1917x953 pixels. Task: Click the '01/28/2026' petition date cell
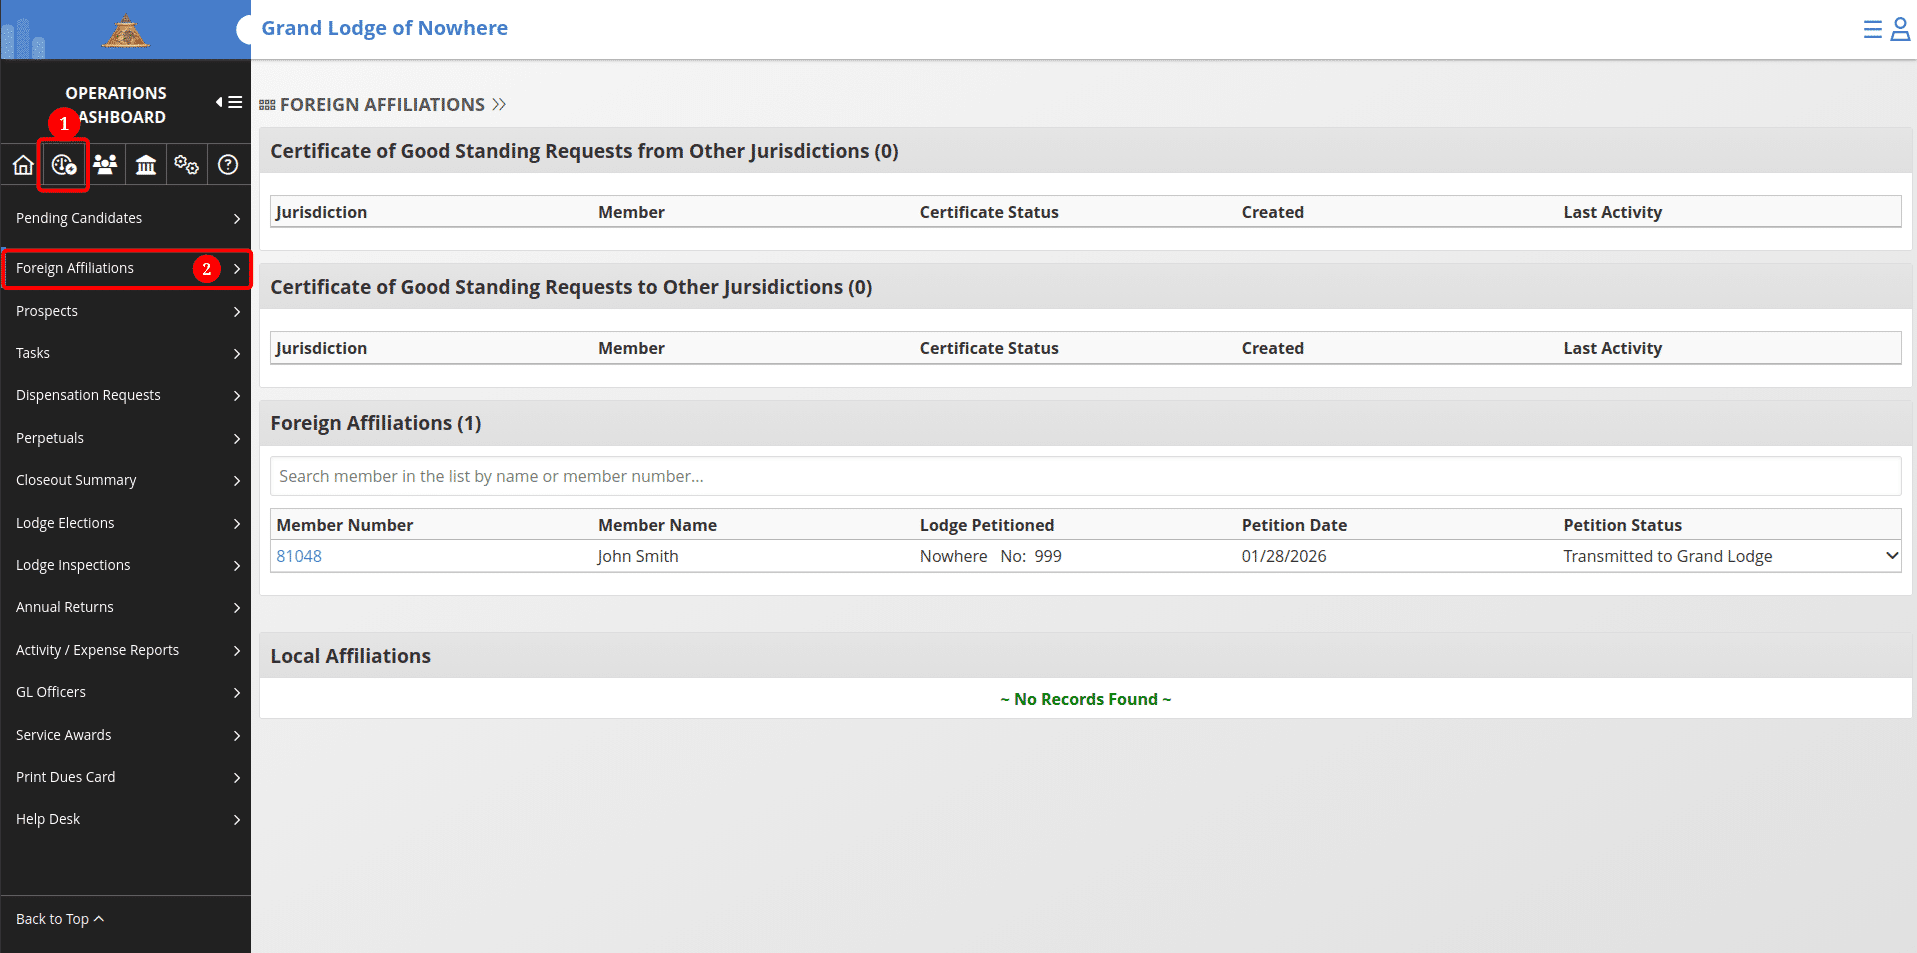click(x=1284, y=556)
